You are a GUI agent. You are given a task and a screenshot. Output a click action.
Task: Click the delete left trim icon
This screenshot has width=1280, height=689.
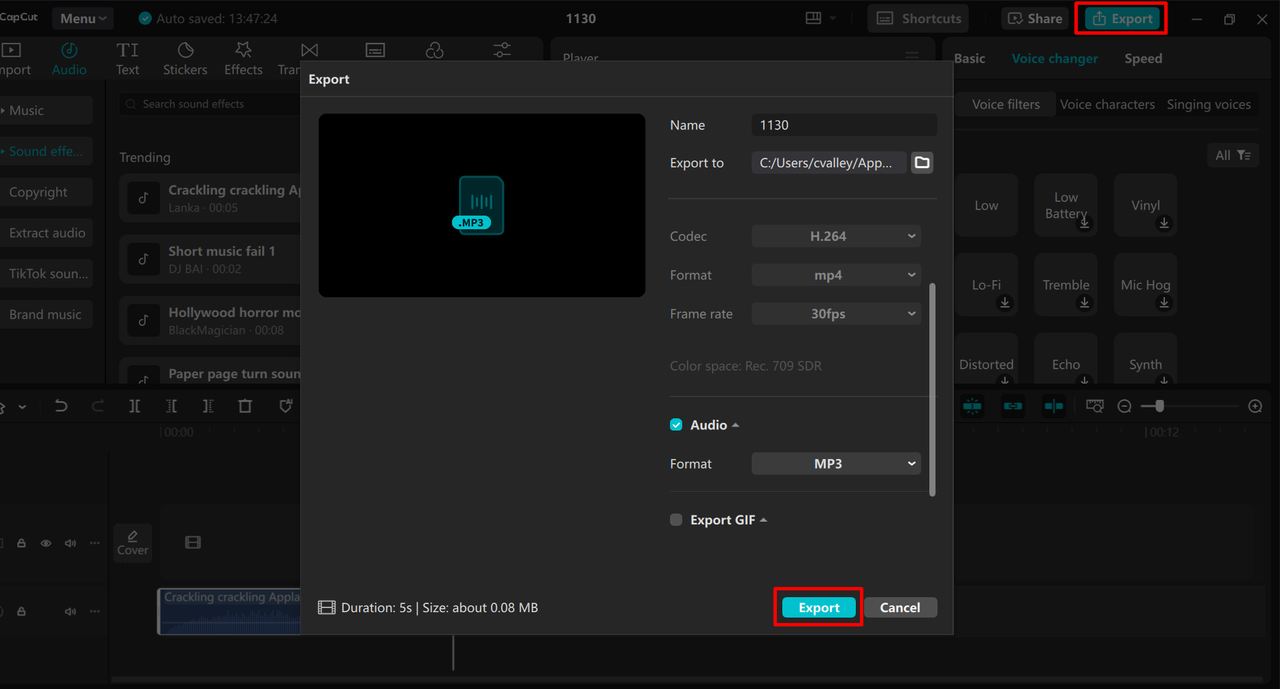tap(172, 406)
